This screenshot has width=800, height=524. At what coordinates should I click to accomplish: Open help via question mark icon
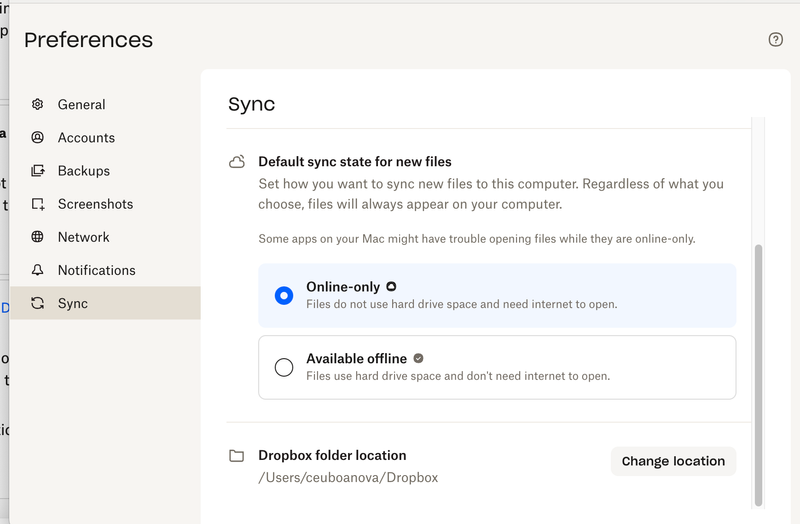[x=775, y=40]
